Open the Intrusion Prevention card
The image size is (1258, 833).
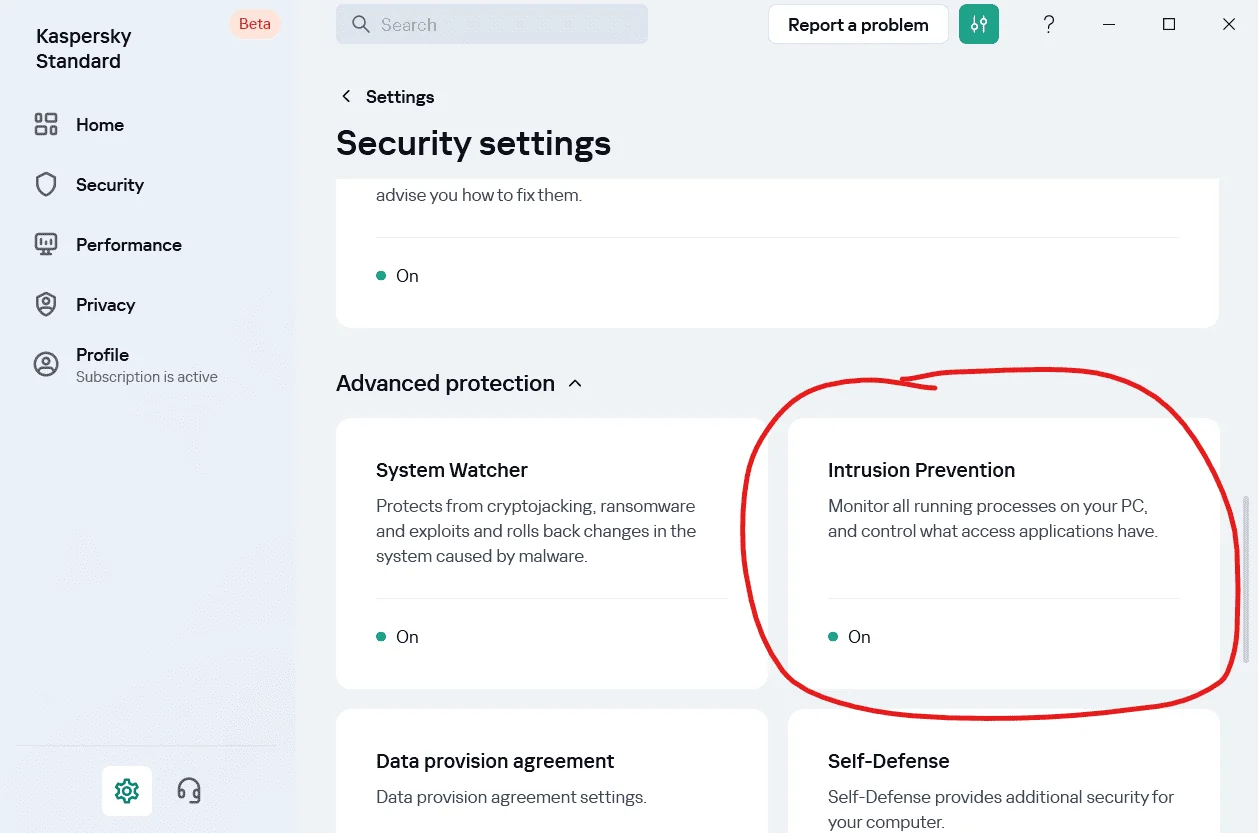tap(1004, 553)
